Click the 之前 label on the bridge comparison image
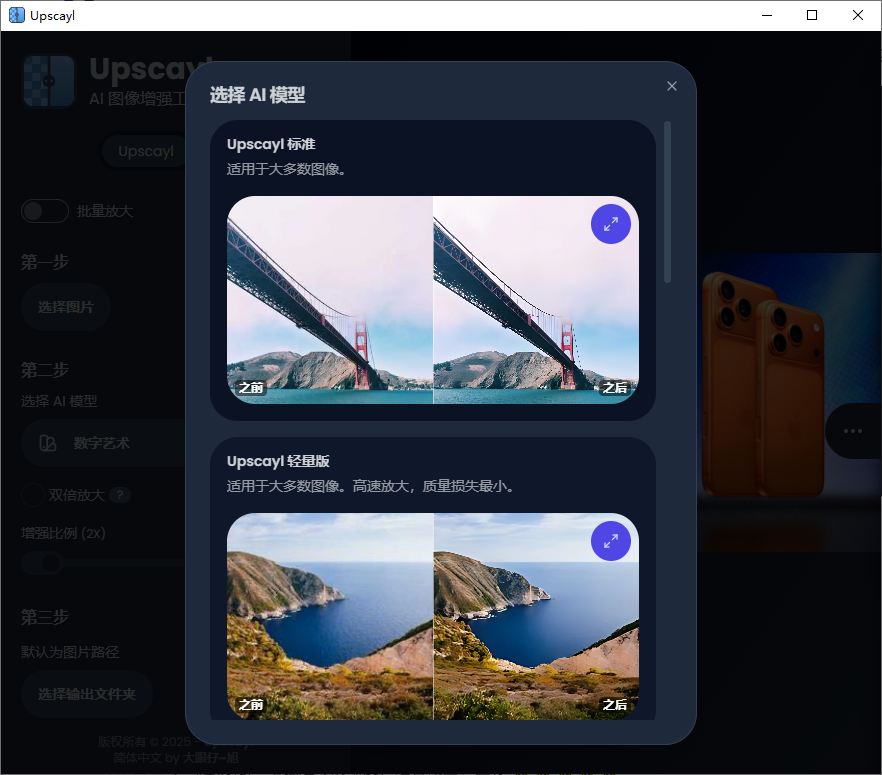Viewport: 882px width, 775px height. click(249, 389)
